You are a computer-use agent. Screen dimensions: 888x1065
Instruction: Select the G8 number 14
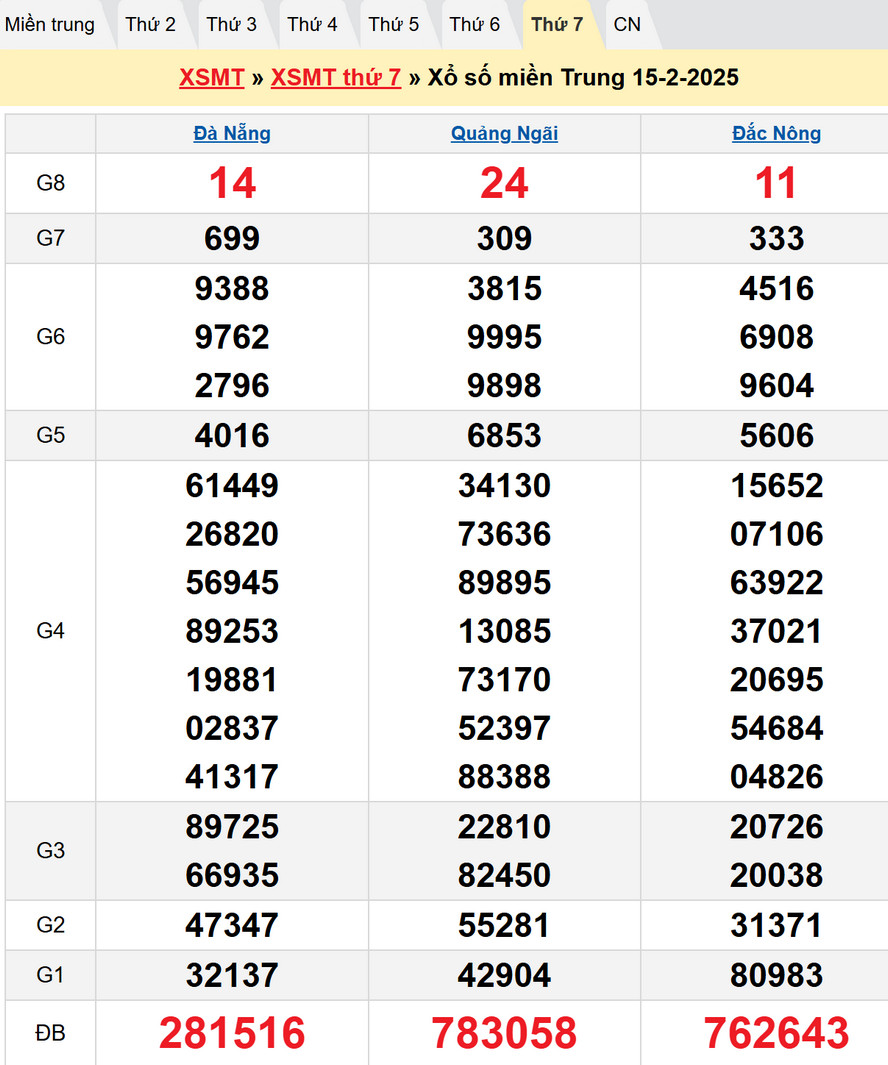click(232, 183)
